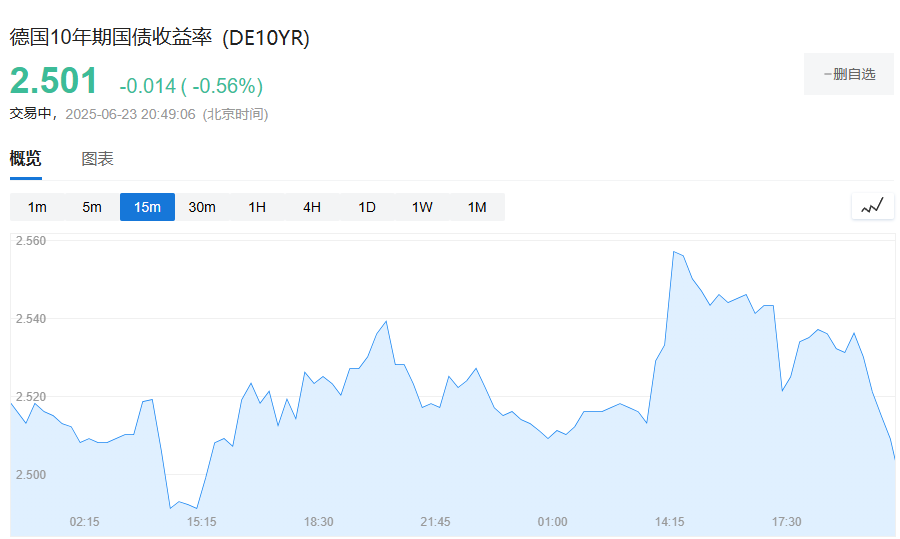Click the 一删自选 watchlist button
Screen dimensions: 900x539
[x=848, y=74]
